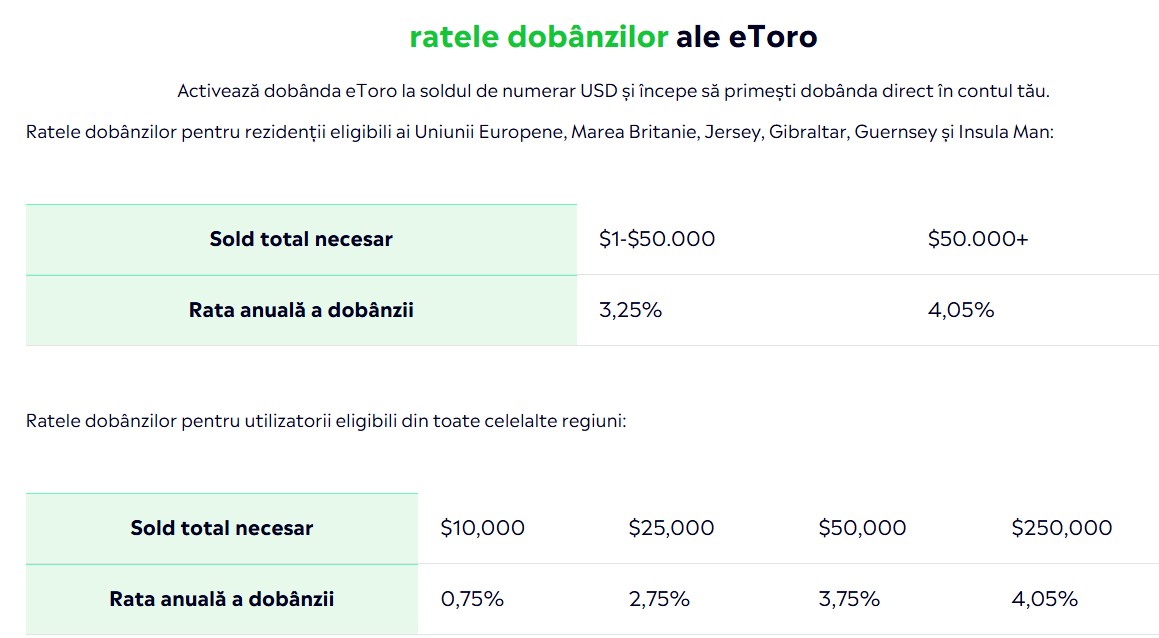
Task: Click the "0,75%" interest rate cell
Action: 472,599
